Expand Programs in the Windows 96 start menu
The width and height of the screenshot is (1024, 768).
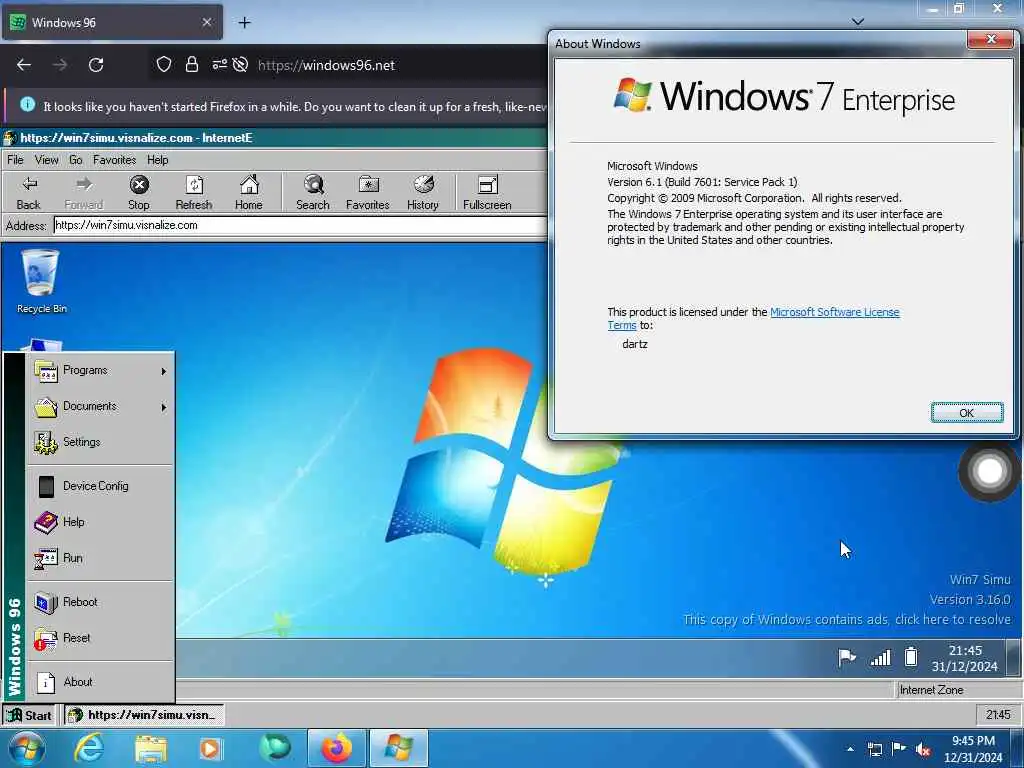click(100, 371)
